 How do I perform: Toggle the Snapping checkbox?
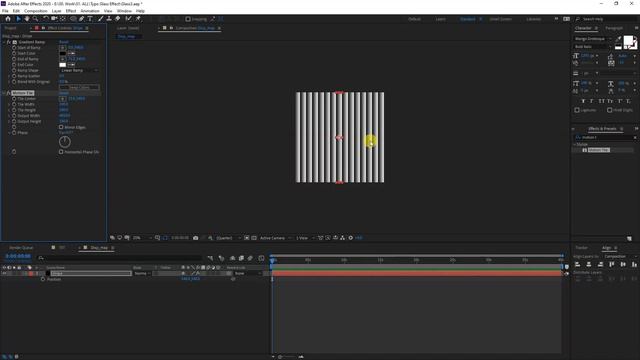point(188,19)
